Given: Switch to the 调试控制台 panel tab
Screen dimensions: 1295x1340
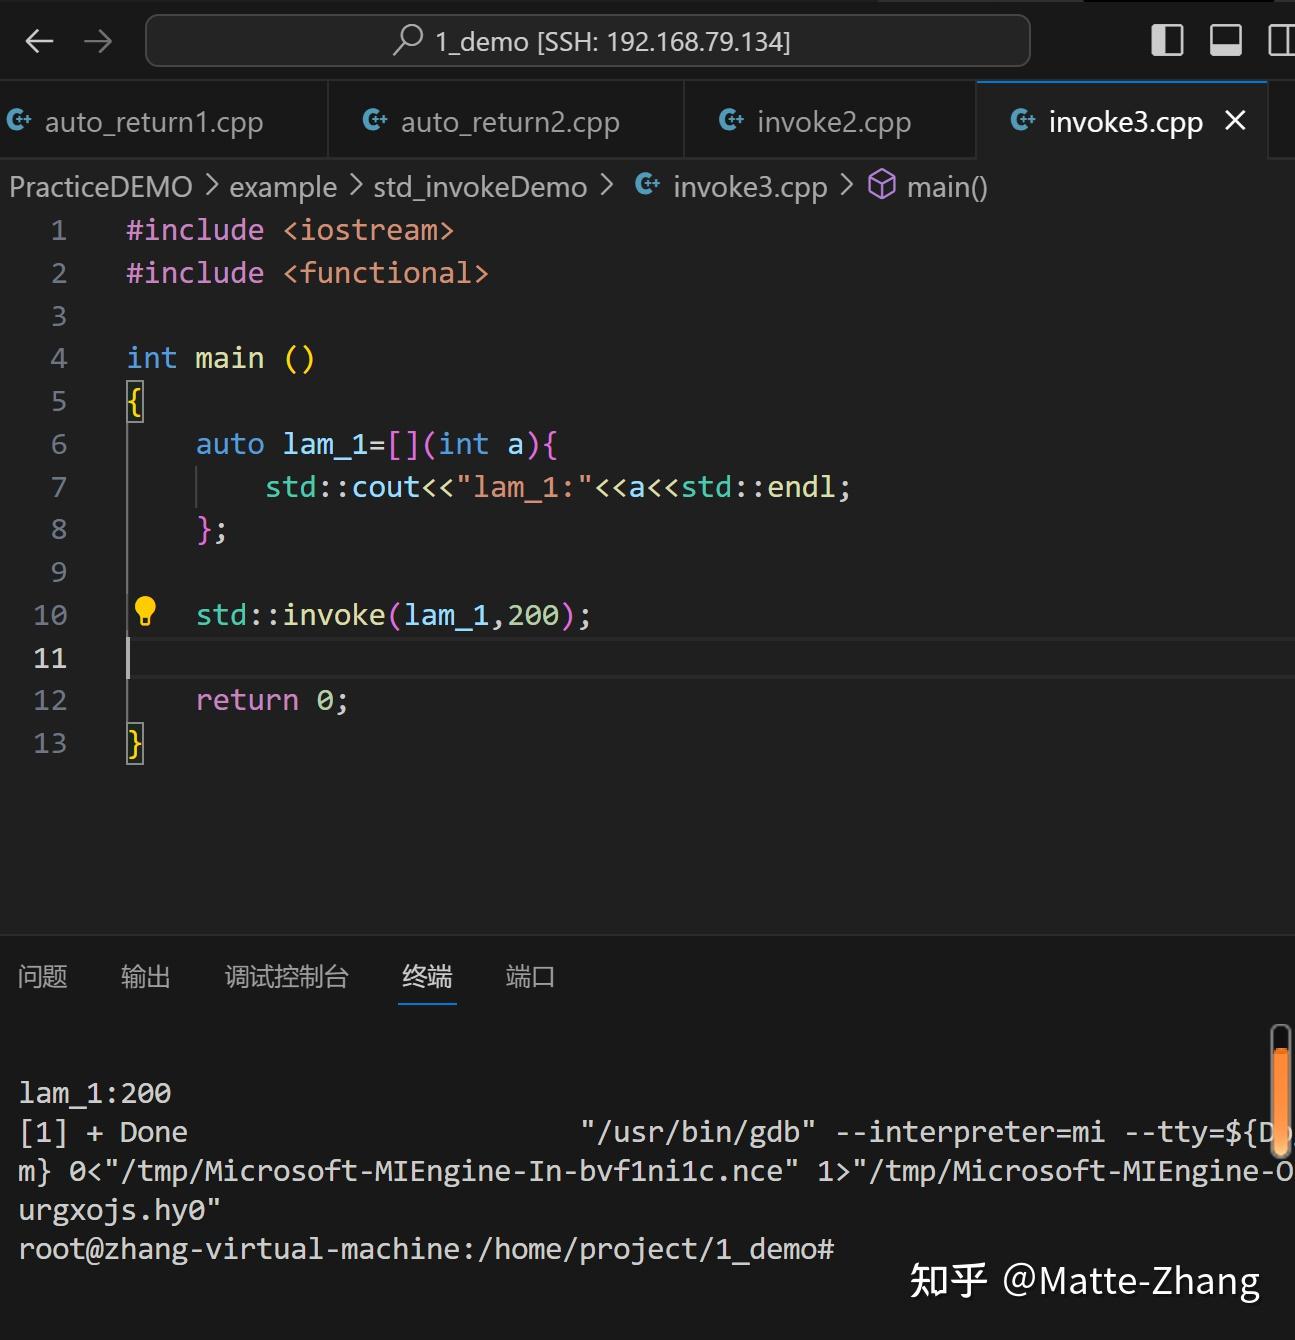Looking at the screenshot, I should coord(286,977).
